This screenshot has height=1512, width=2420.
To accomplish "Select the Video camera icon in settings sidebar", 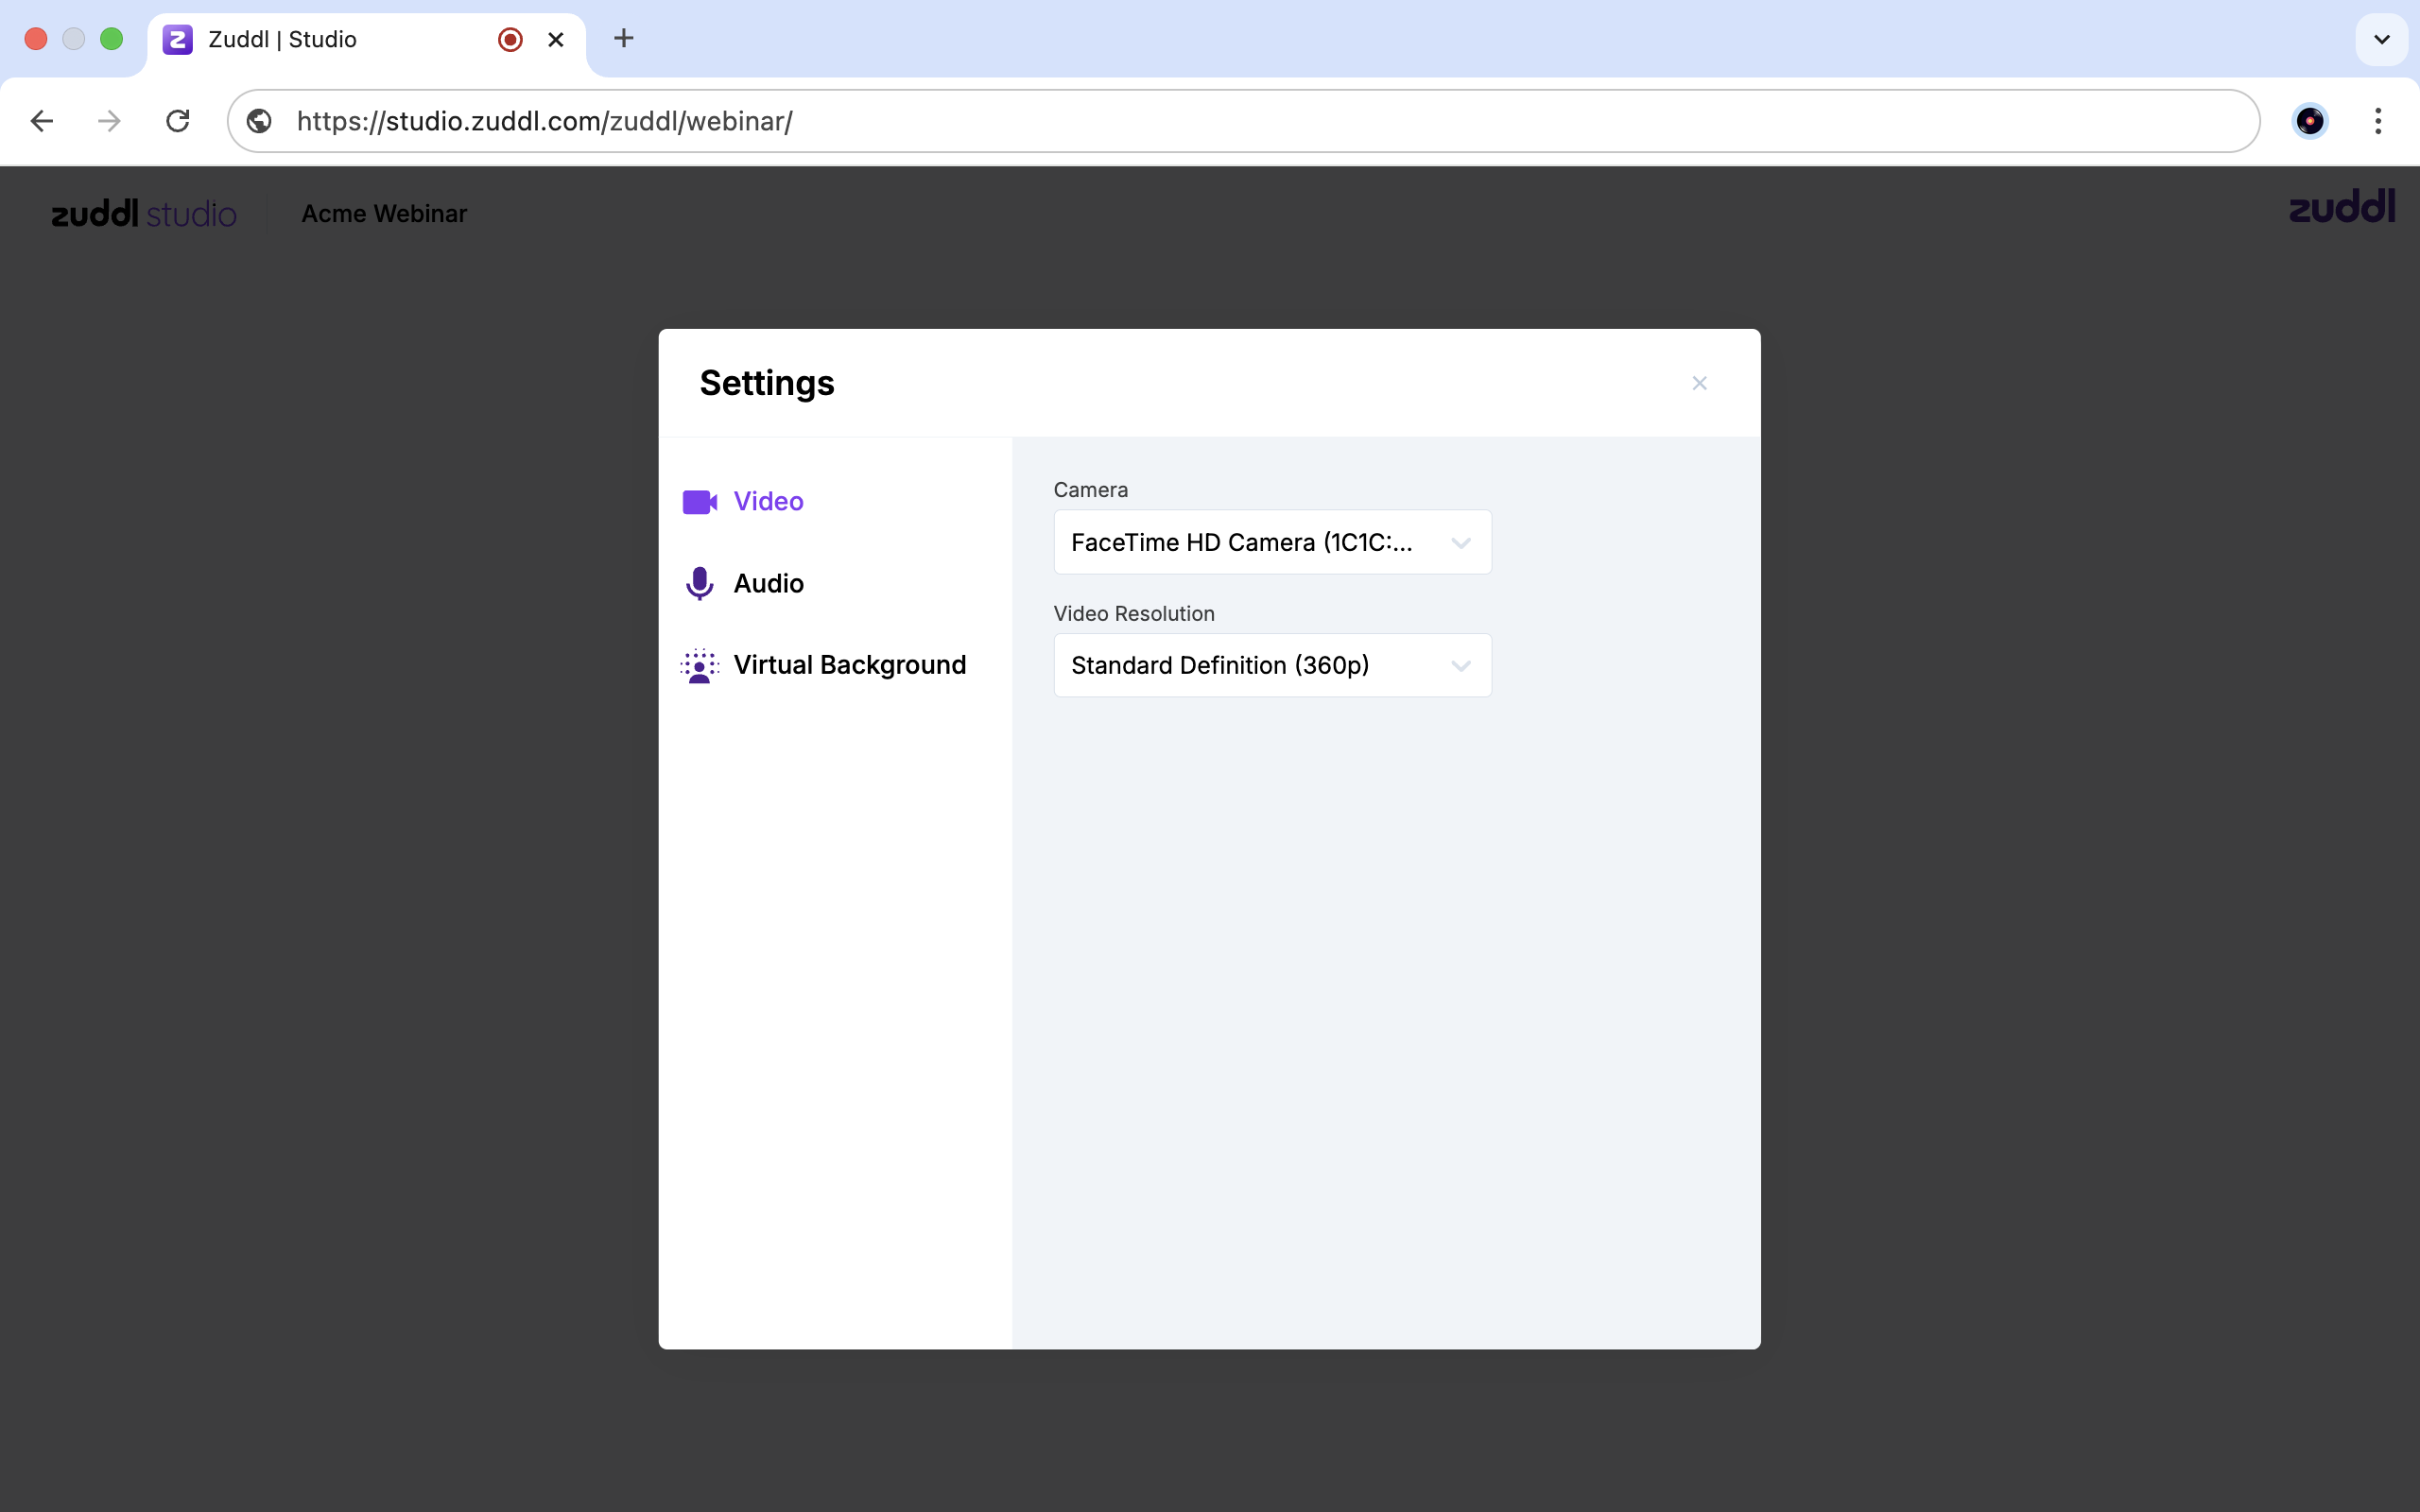I will point(699,502).
